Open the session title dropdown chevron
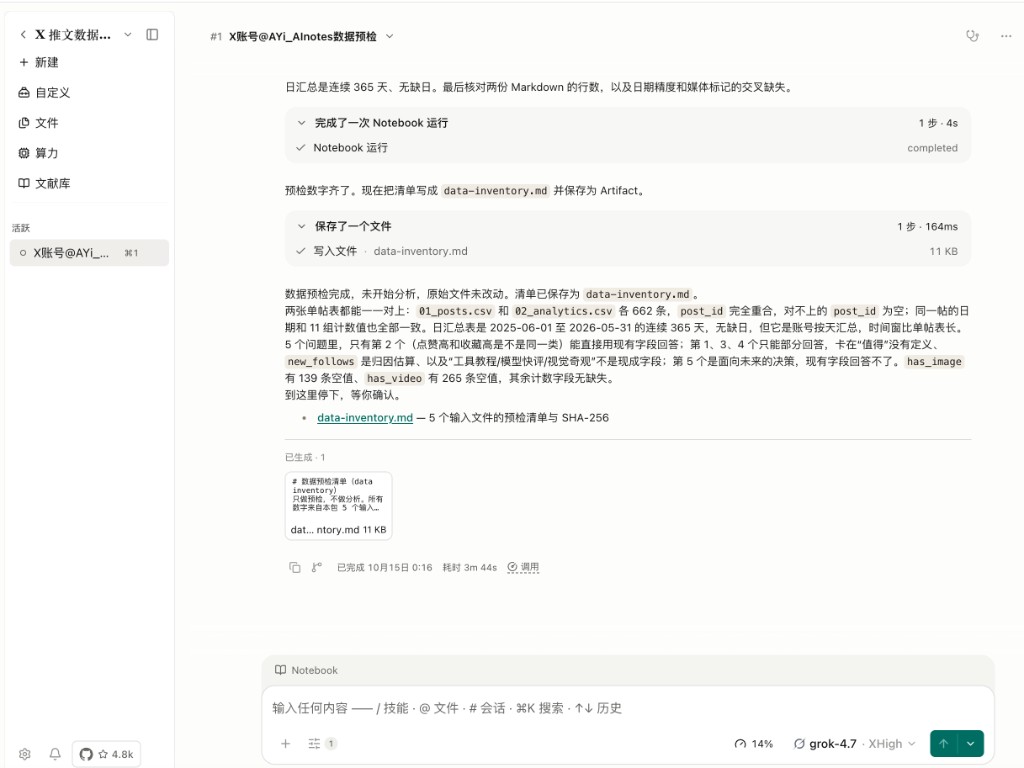The height and width of the screenshot is (768, 1024). pos(390,37)
